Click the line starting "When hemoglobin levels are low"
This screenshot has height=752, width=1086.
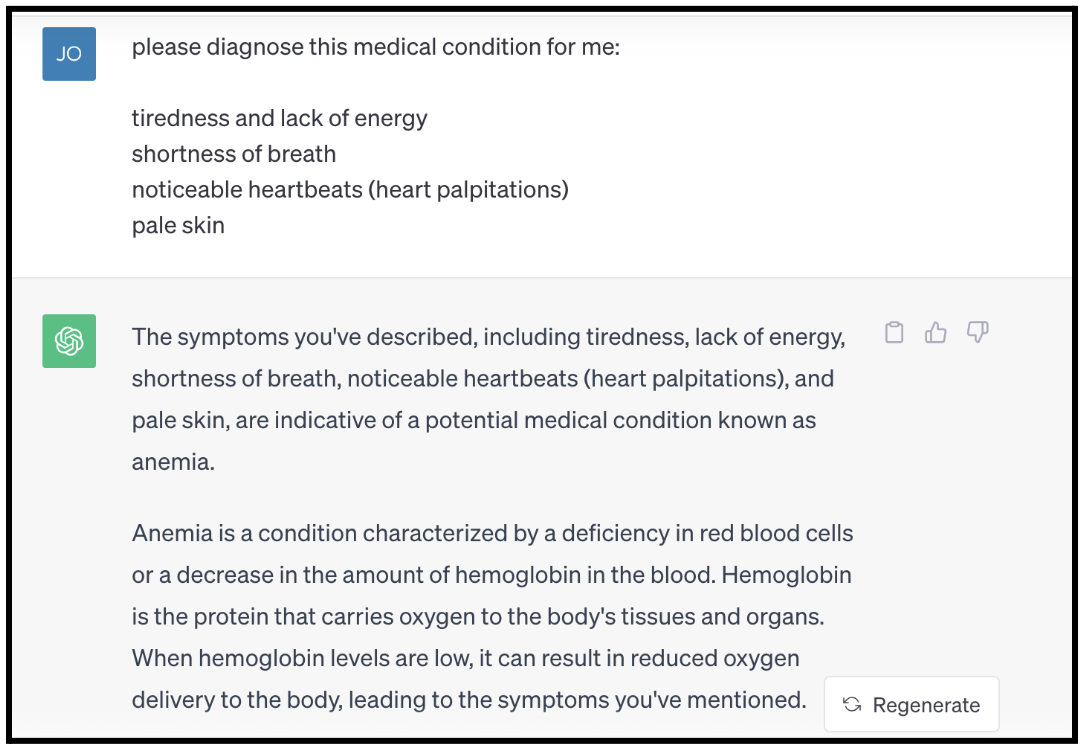(x=465, y=658)
